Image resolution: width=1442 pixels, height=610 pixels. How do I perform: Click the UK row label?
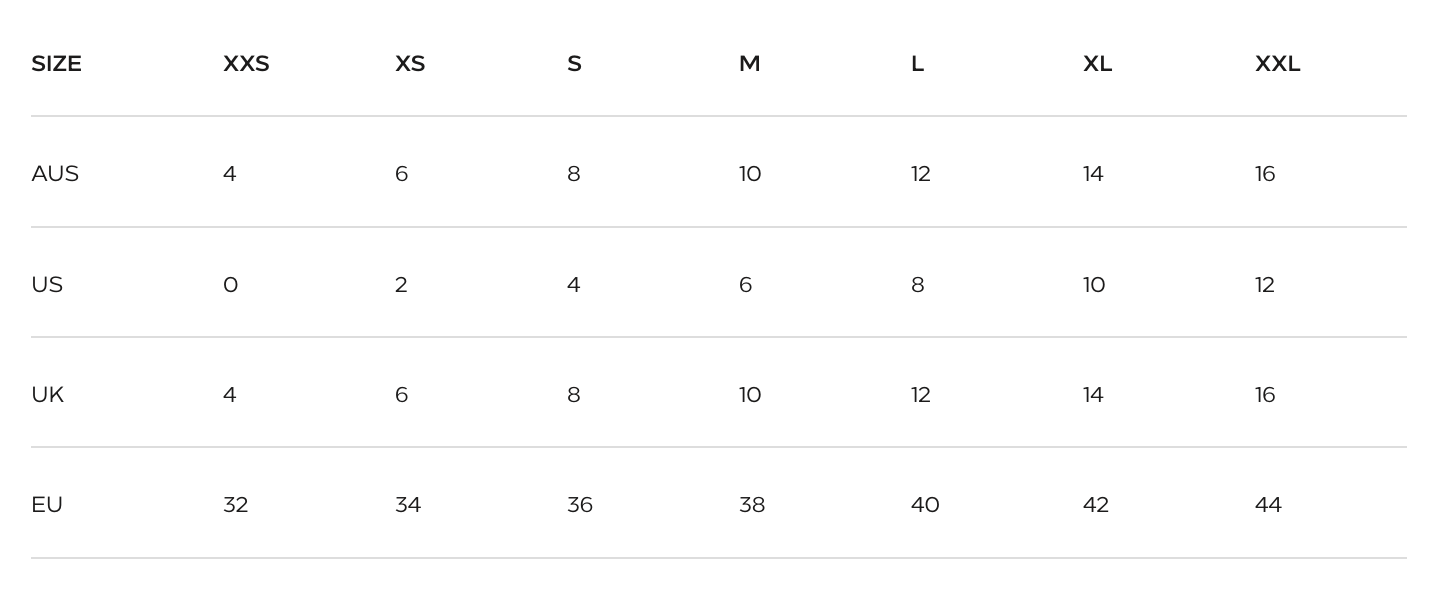tap(47, 395)
